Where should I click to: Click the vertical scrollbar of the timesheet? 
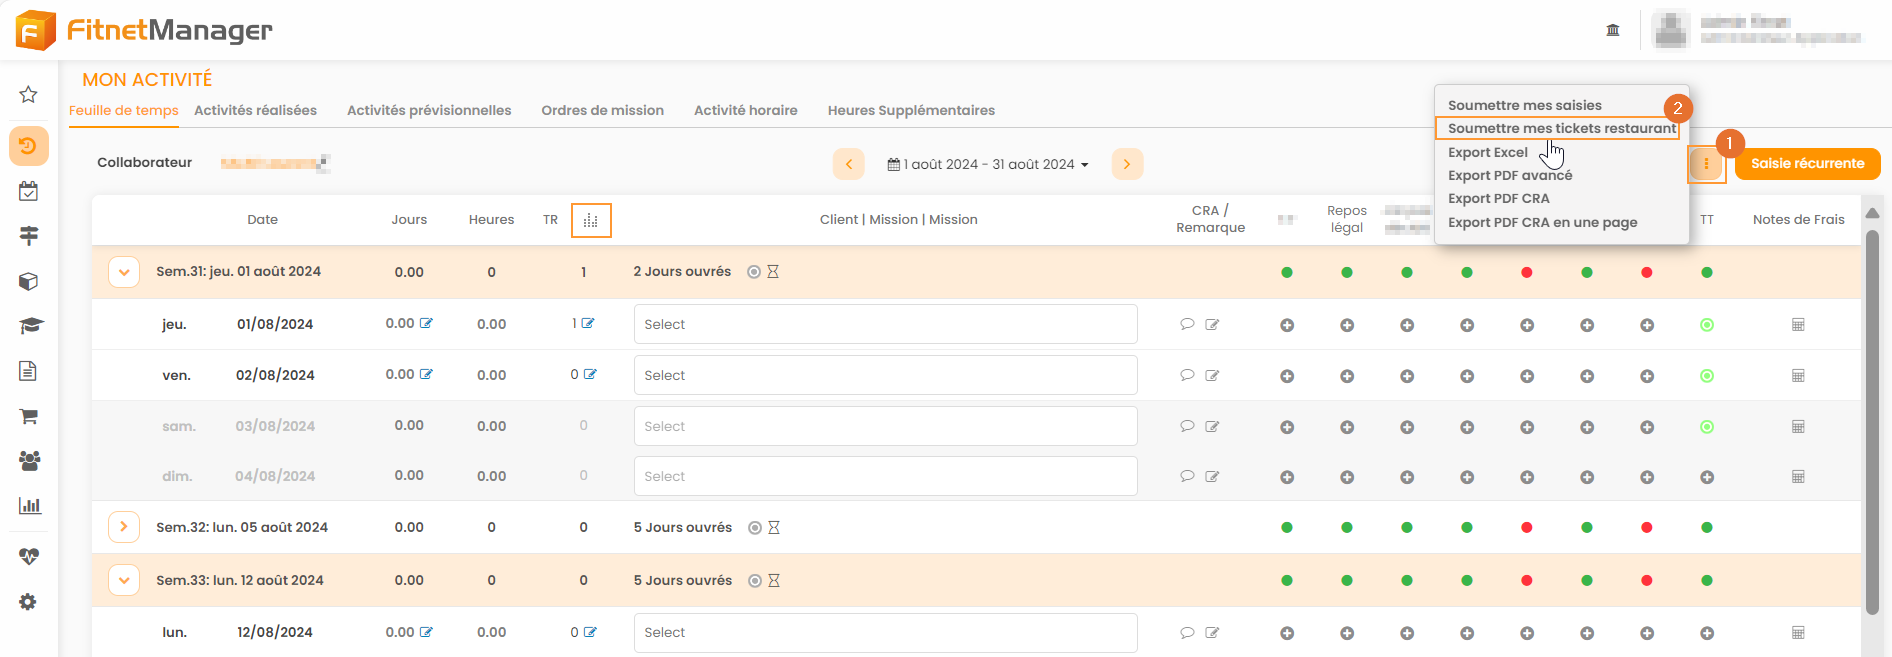click(x=1872, y=420)
